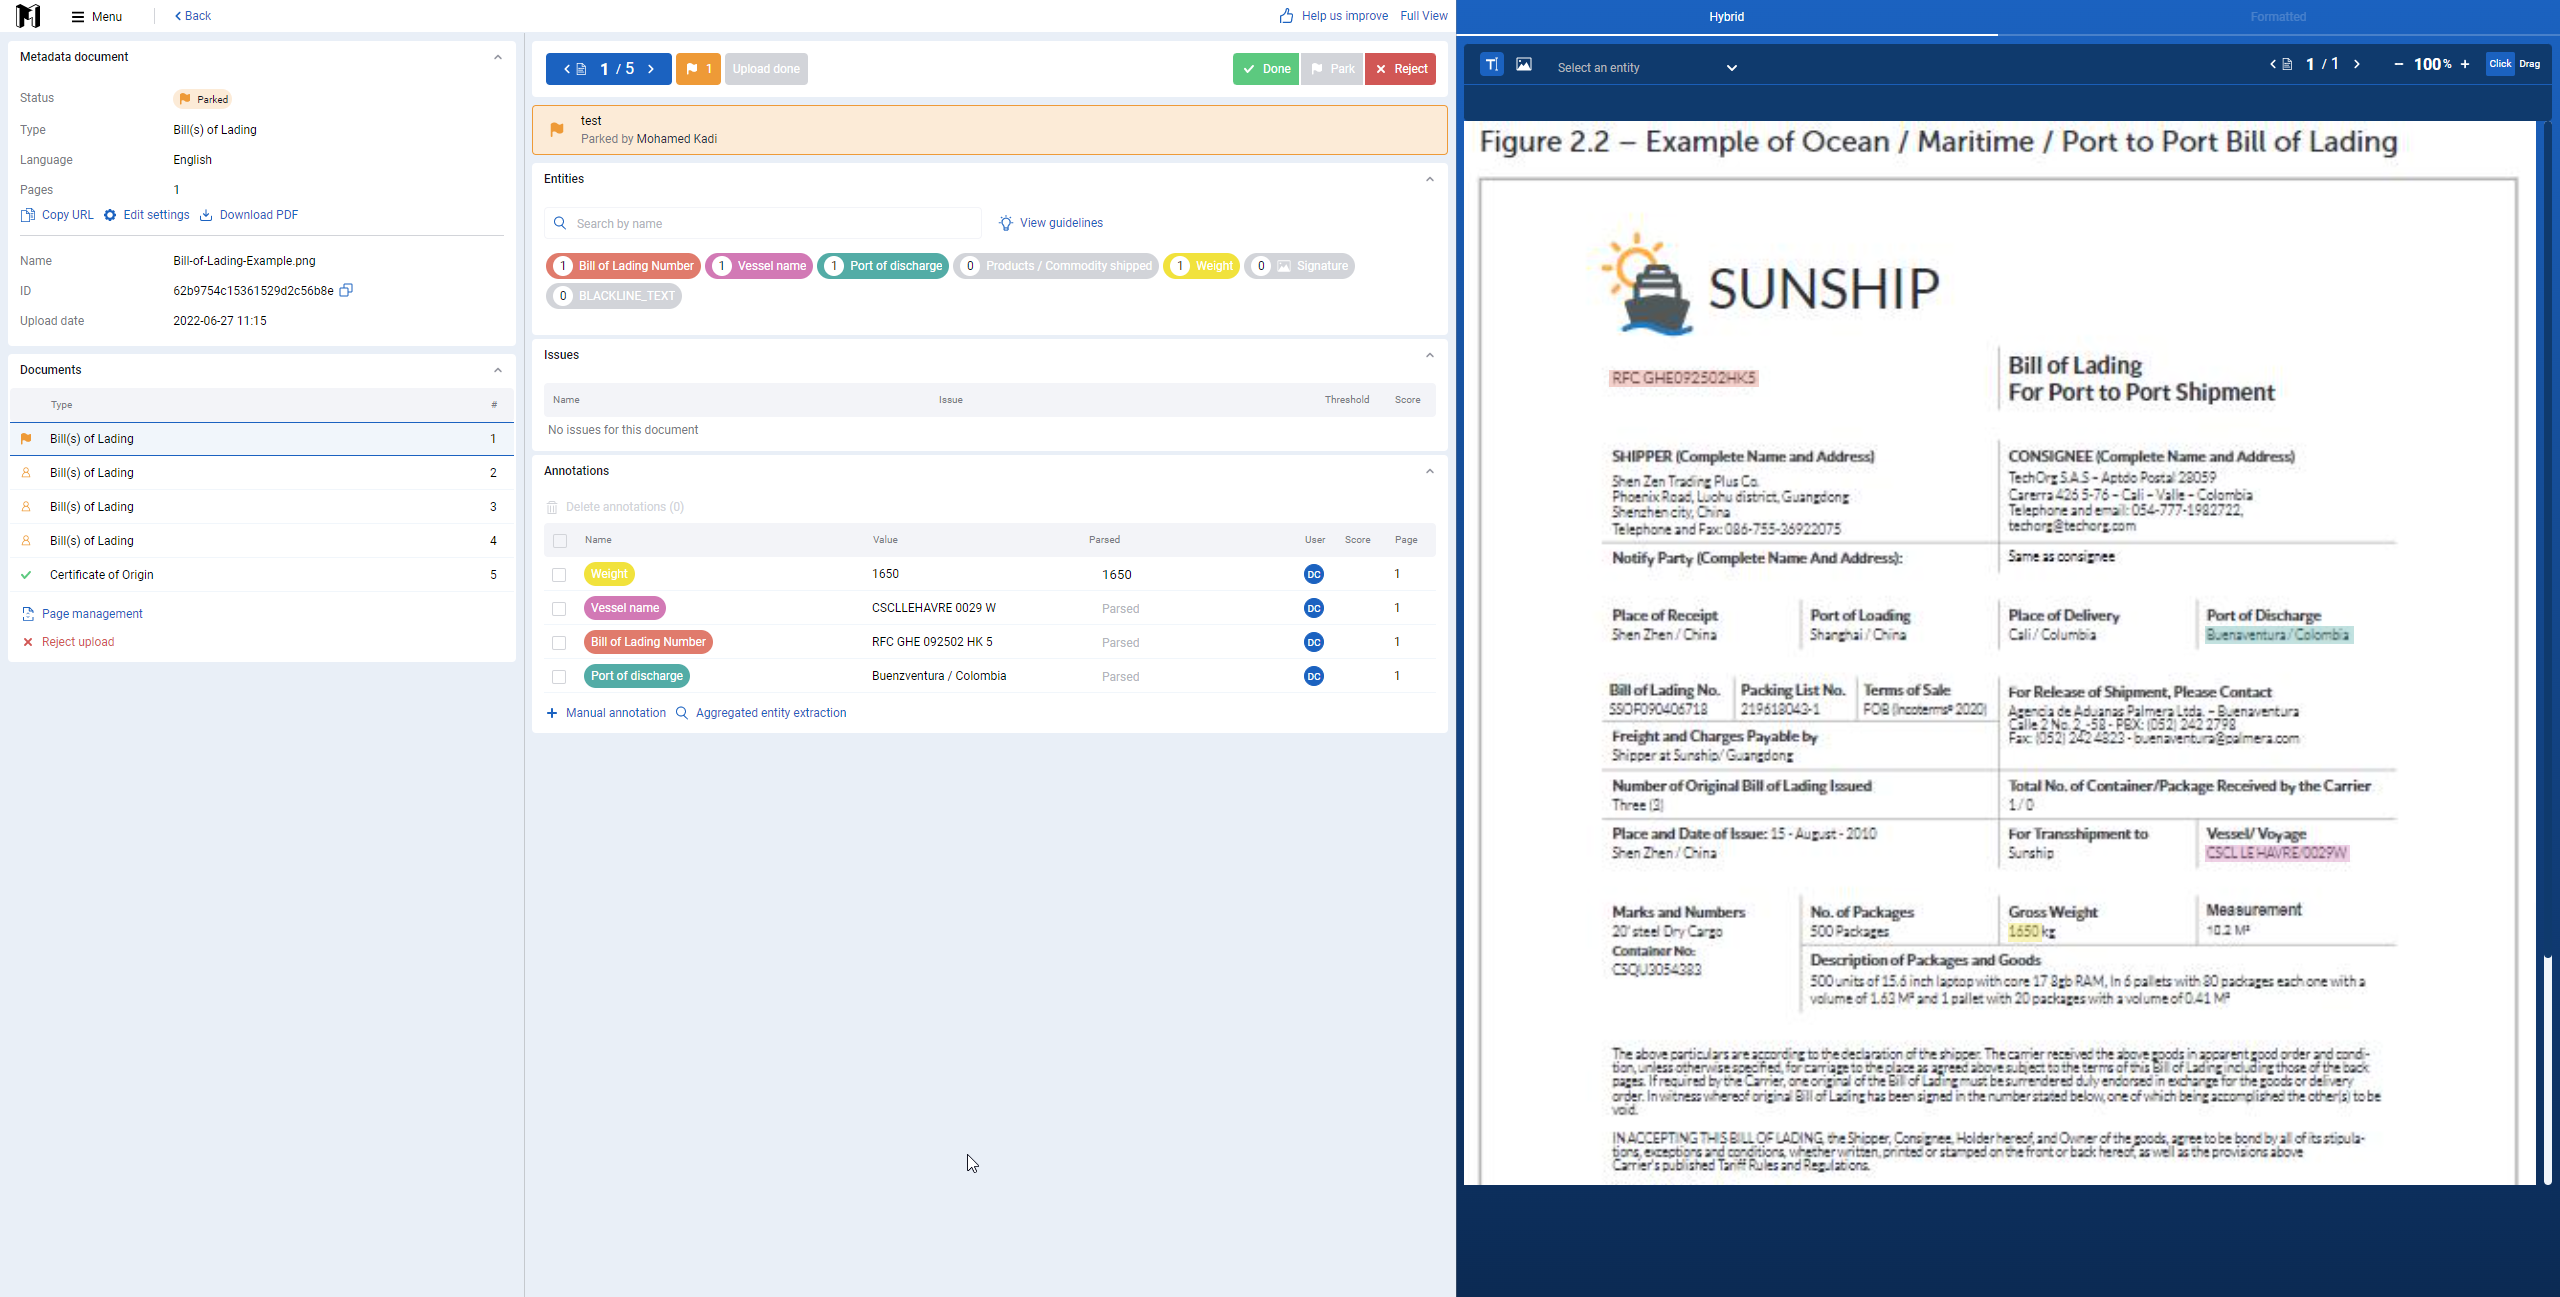Toggle the select-all annotations checkbox
The image size is (2560, 1297).
click(x=560, y=541)
